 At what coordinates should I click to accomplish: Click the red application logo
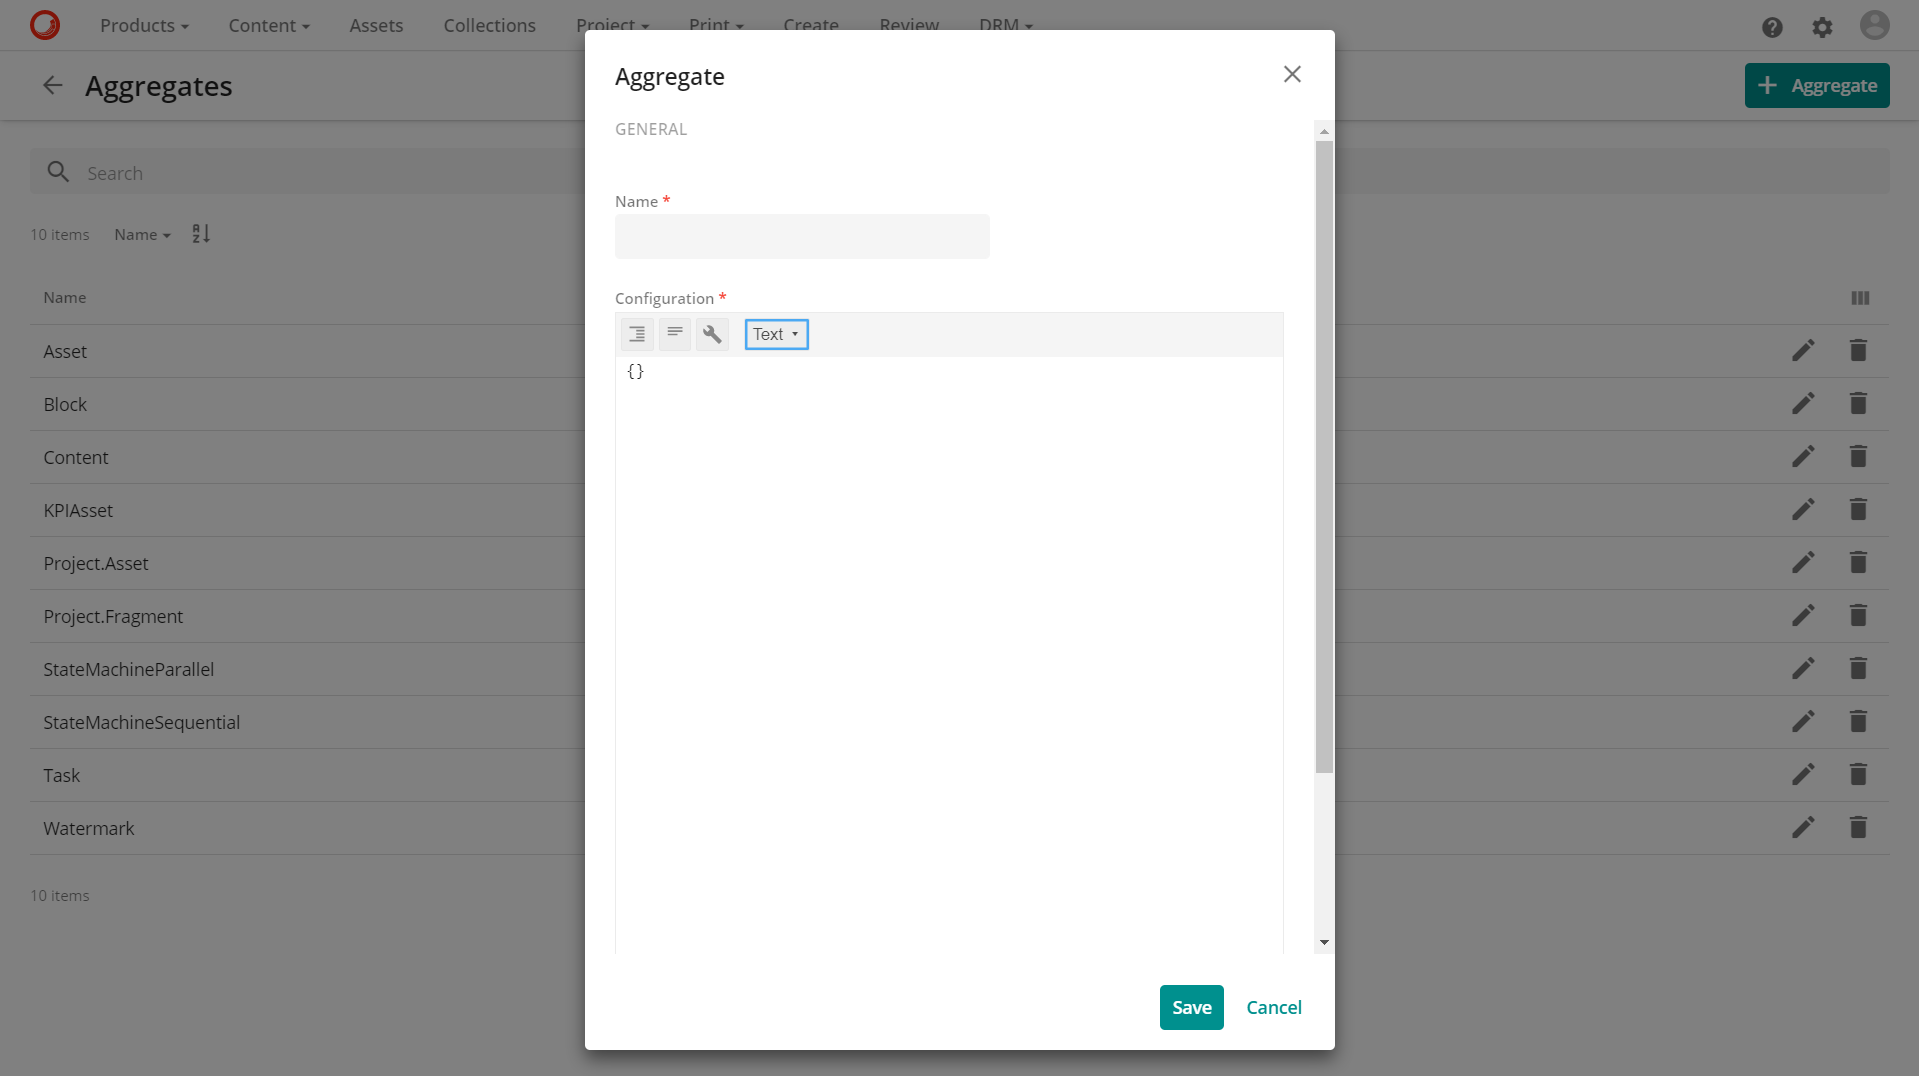pos(45,25)
